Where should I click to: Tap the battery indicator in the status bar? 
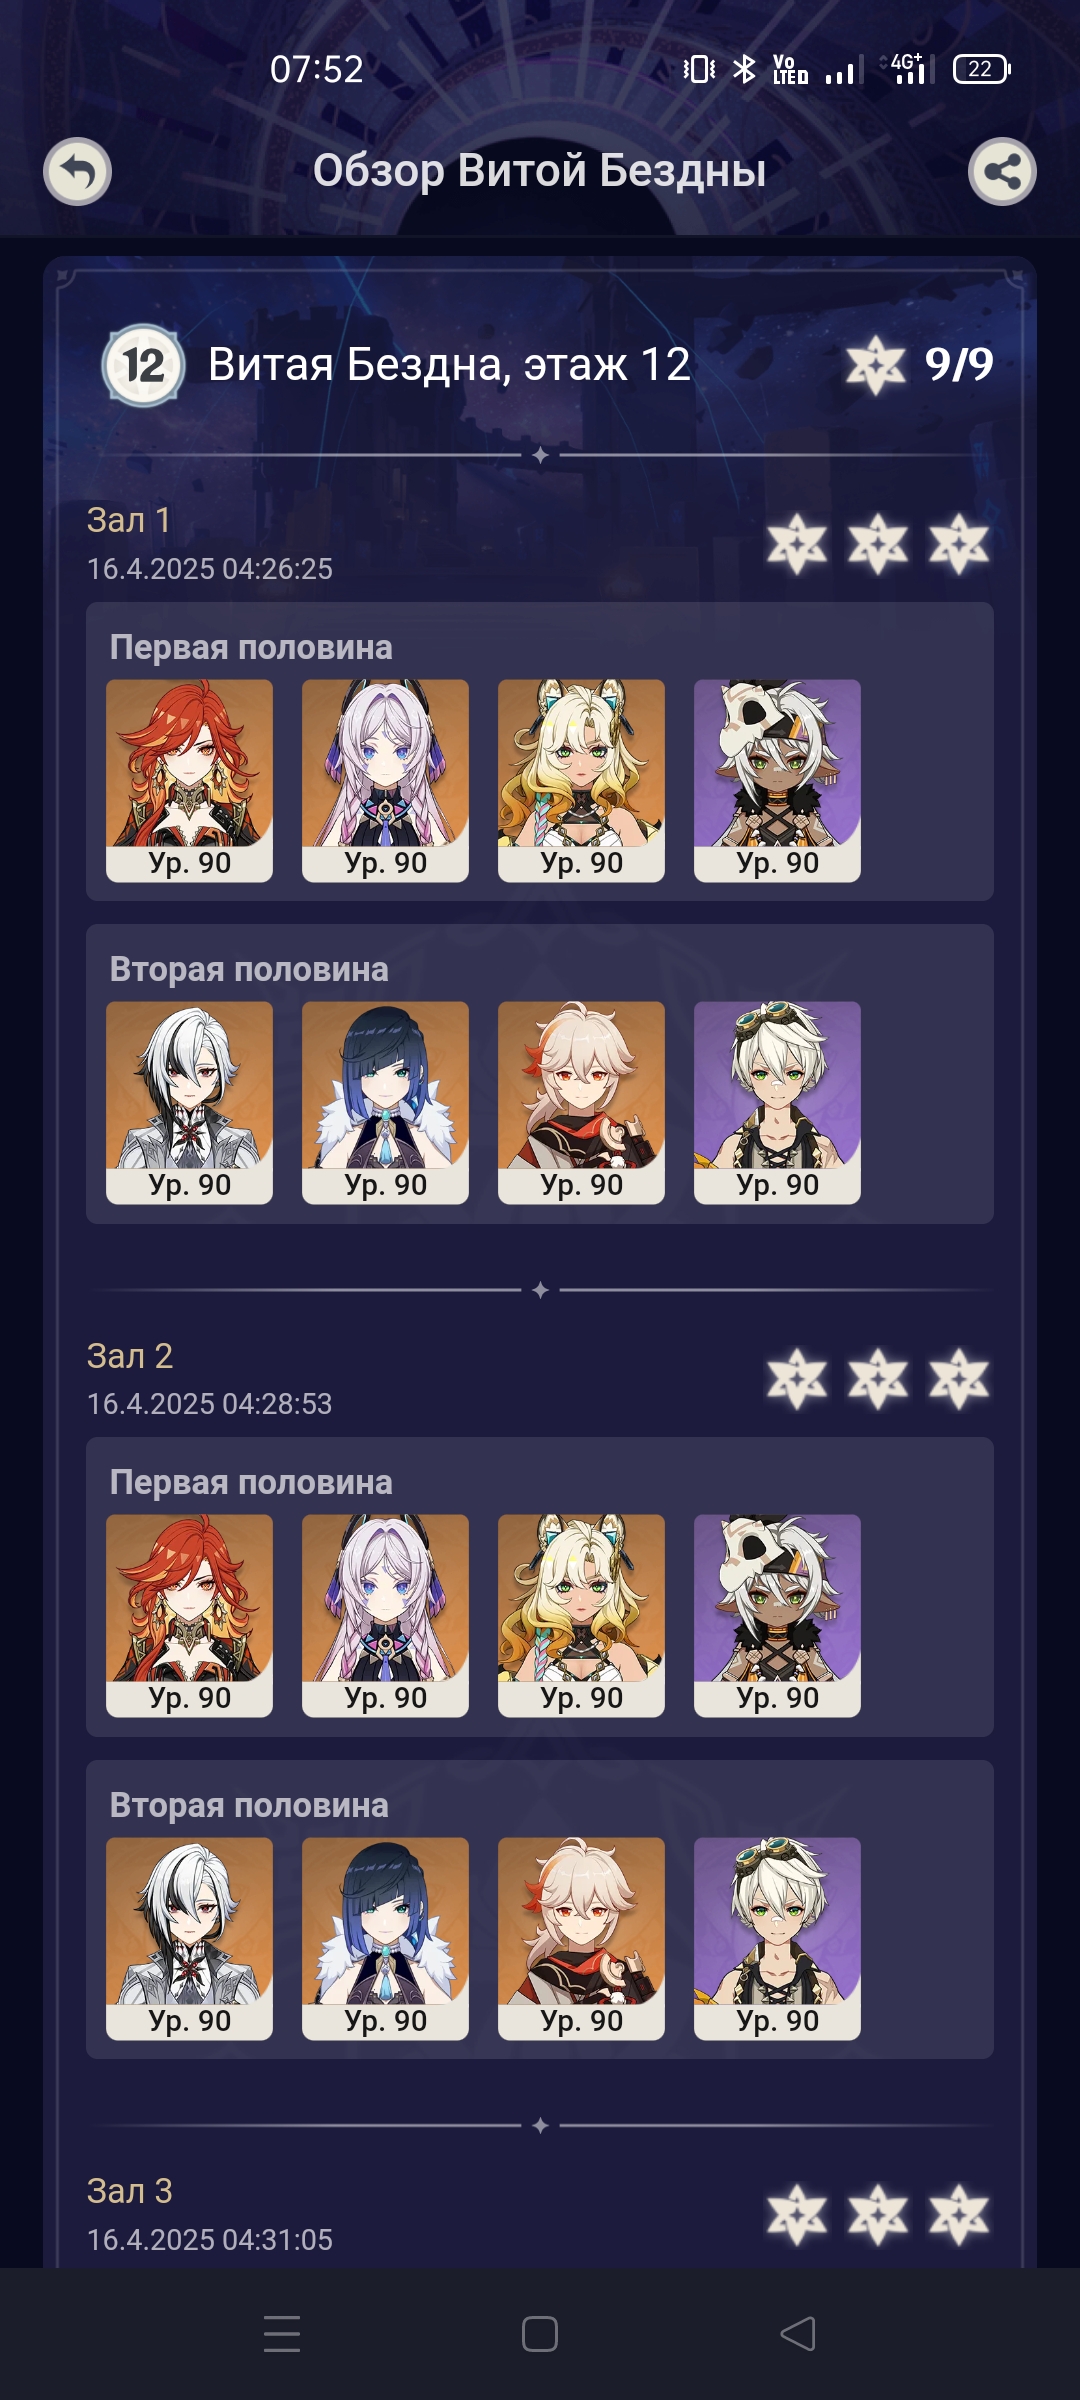(x=982, y=69)
